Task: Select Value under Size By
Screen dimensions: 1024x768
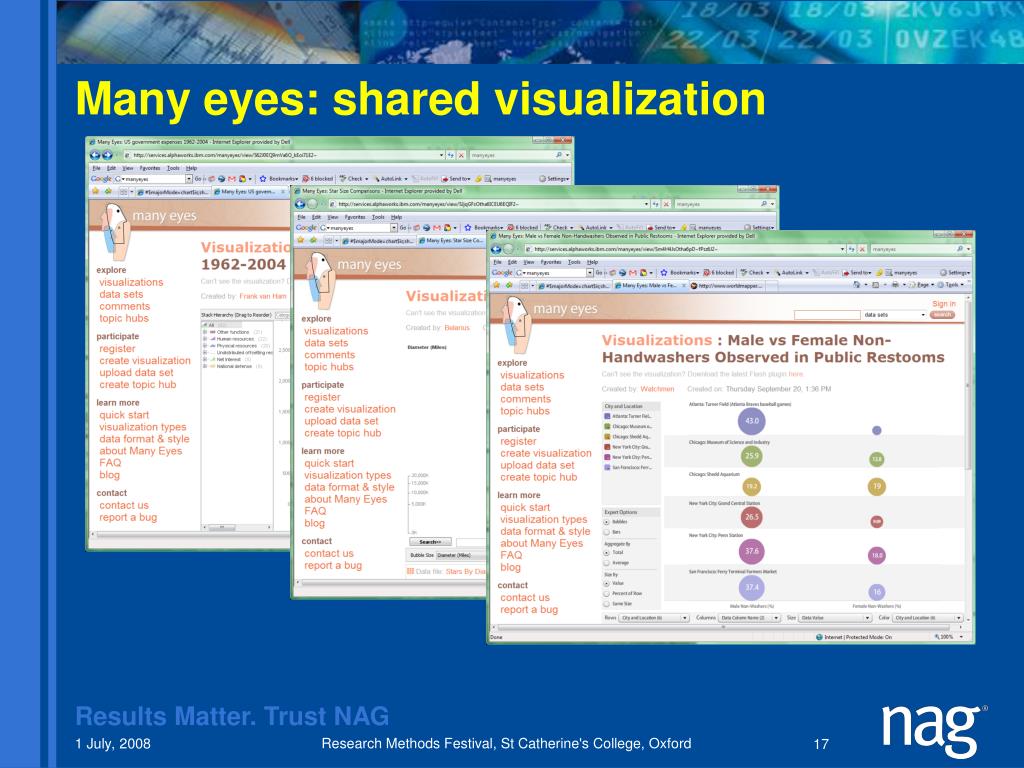Action: [x=606, y=583]
